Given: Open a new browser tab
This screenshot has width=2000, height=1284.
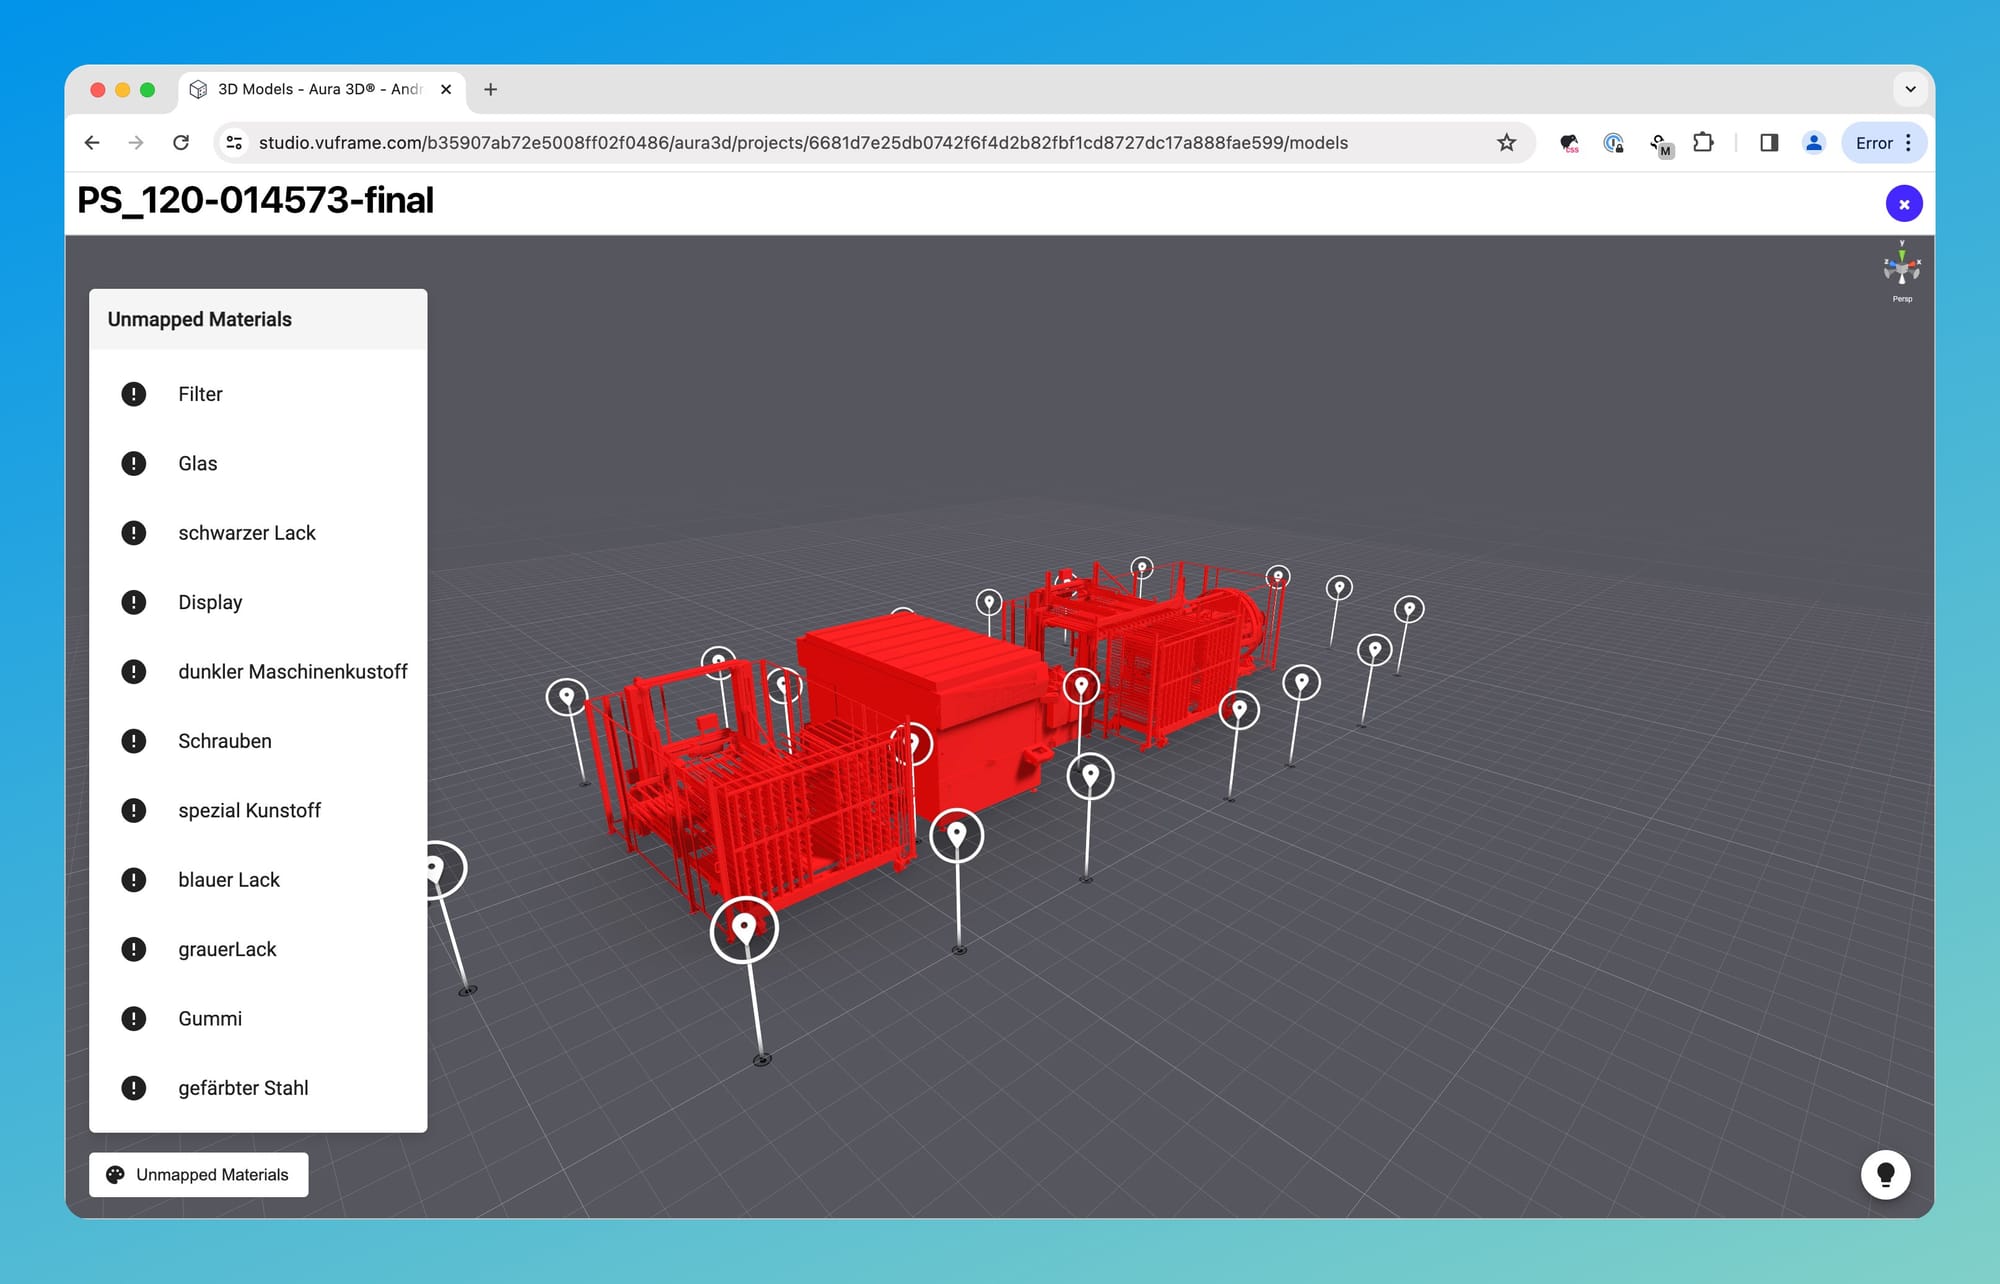Looking at the screenshot, I should click(x=490, y=89).
